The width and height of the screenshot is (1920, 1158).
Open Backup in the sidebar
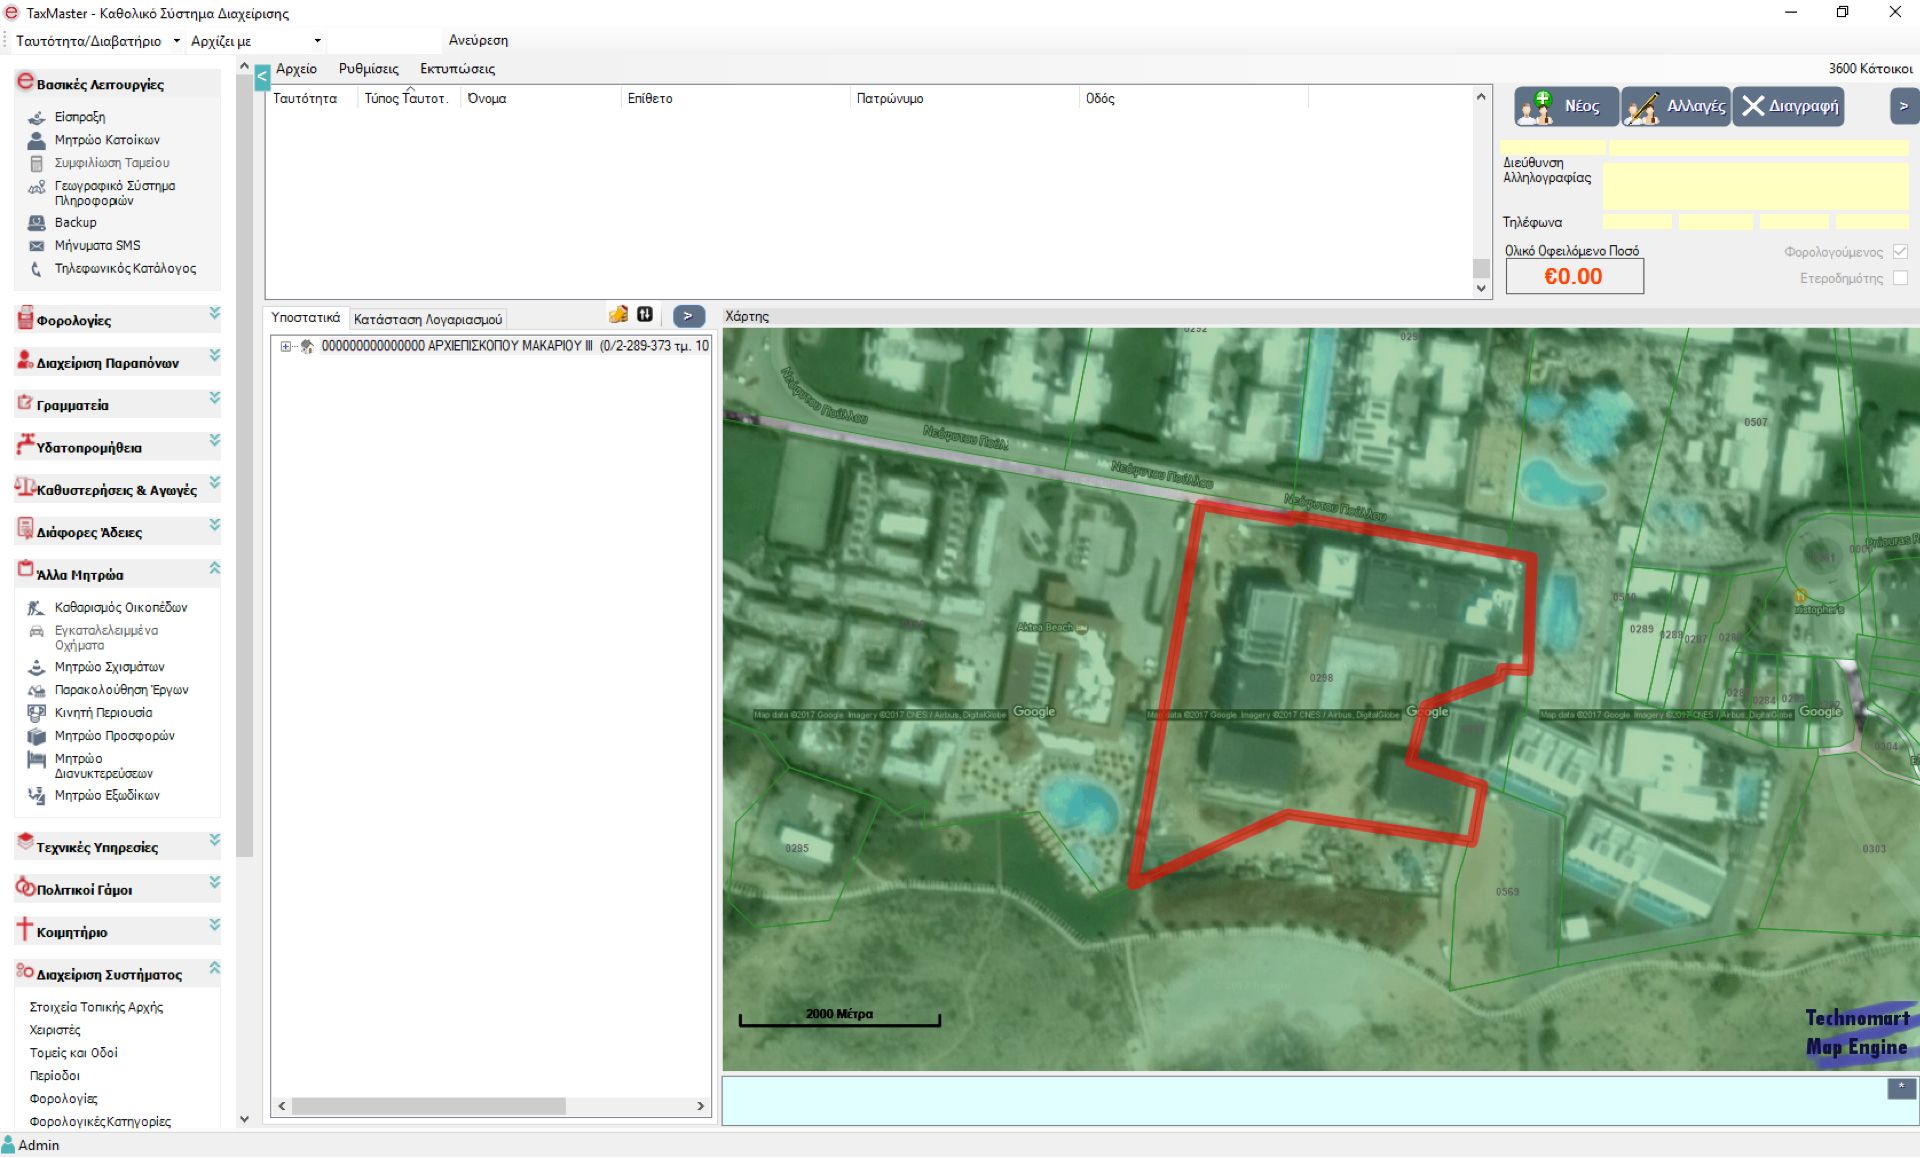[75, 222]
